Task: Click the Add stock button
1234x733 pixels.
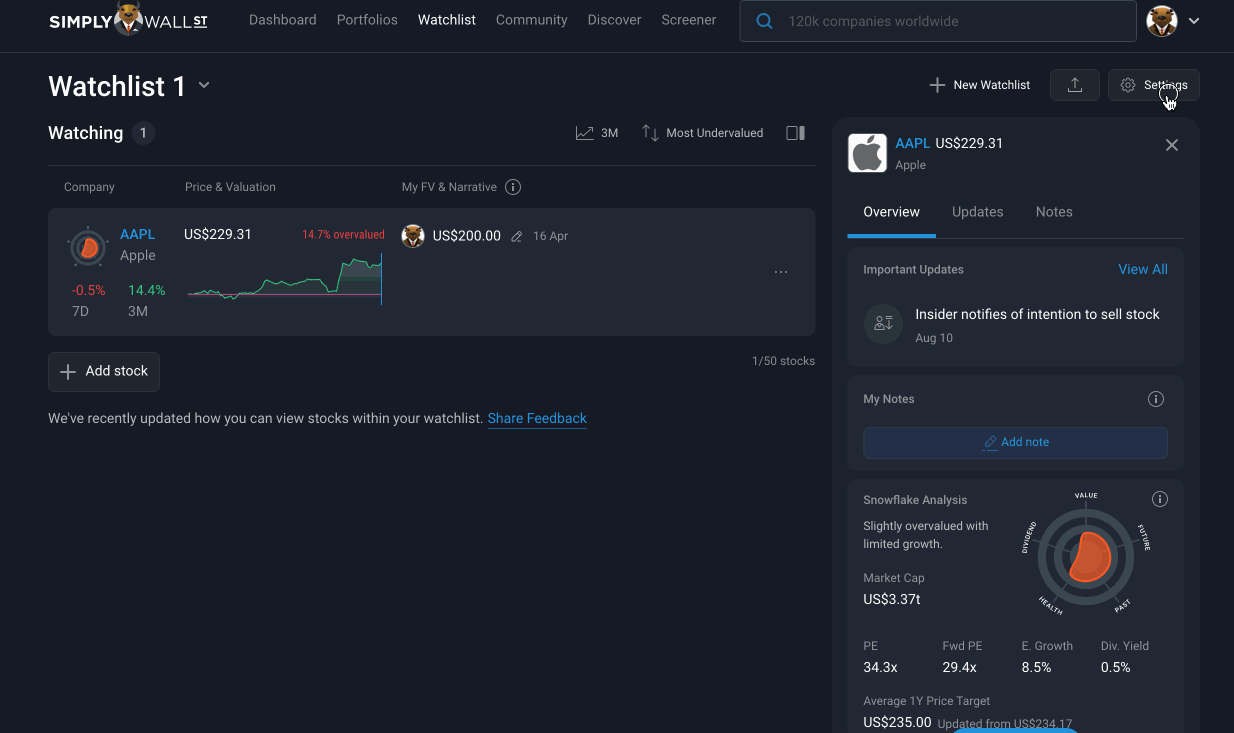Action: (x=104, y=372)
